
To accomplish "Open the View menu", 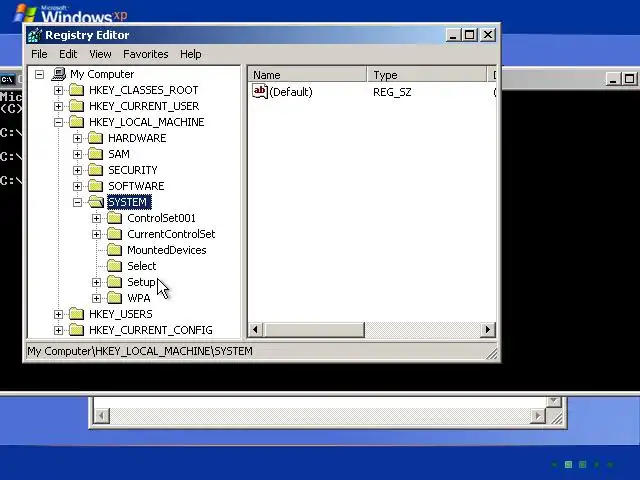I will pyautogui.click(x=100, y=54).
